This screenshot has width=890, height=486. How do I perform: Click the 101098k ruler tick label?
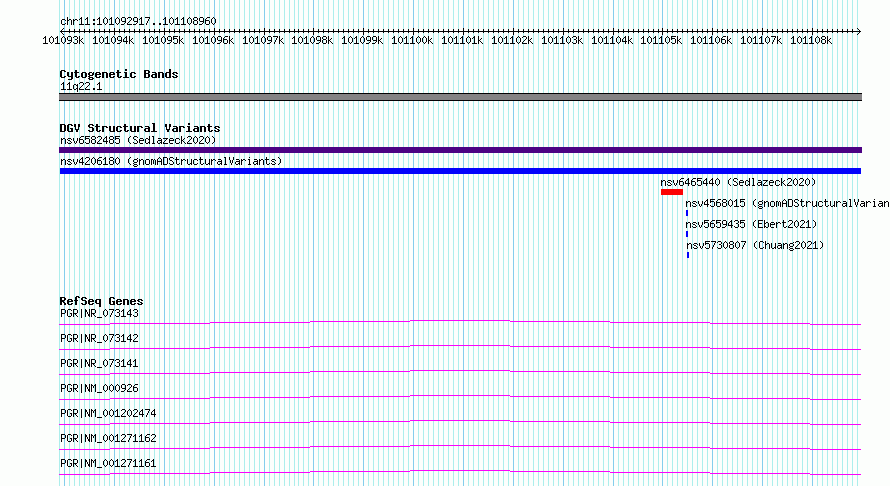click(312, 40)
